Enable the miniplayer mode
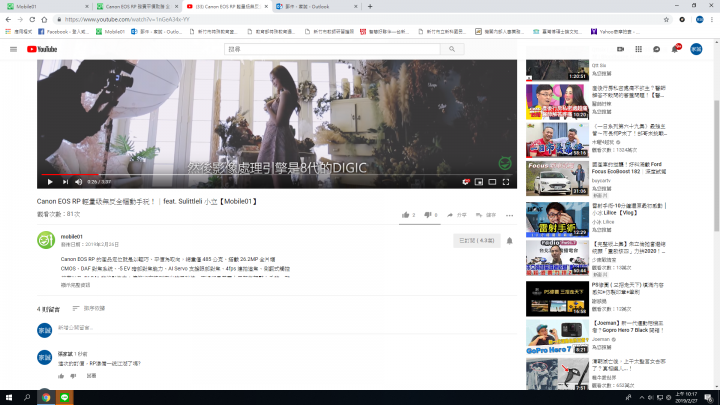 [x=478, y=182]
